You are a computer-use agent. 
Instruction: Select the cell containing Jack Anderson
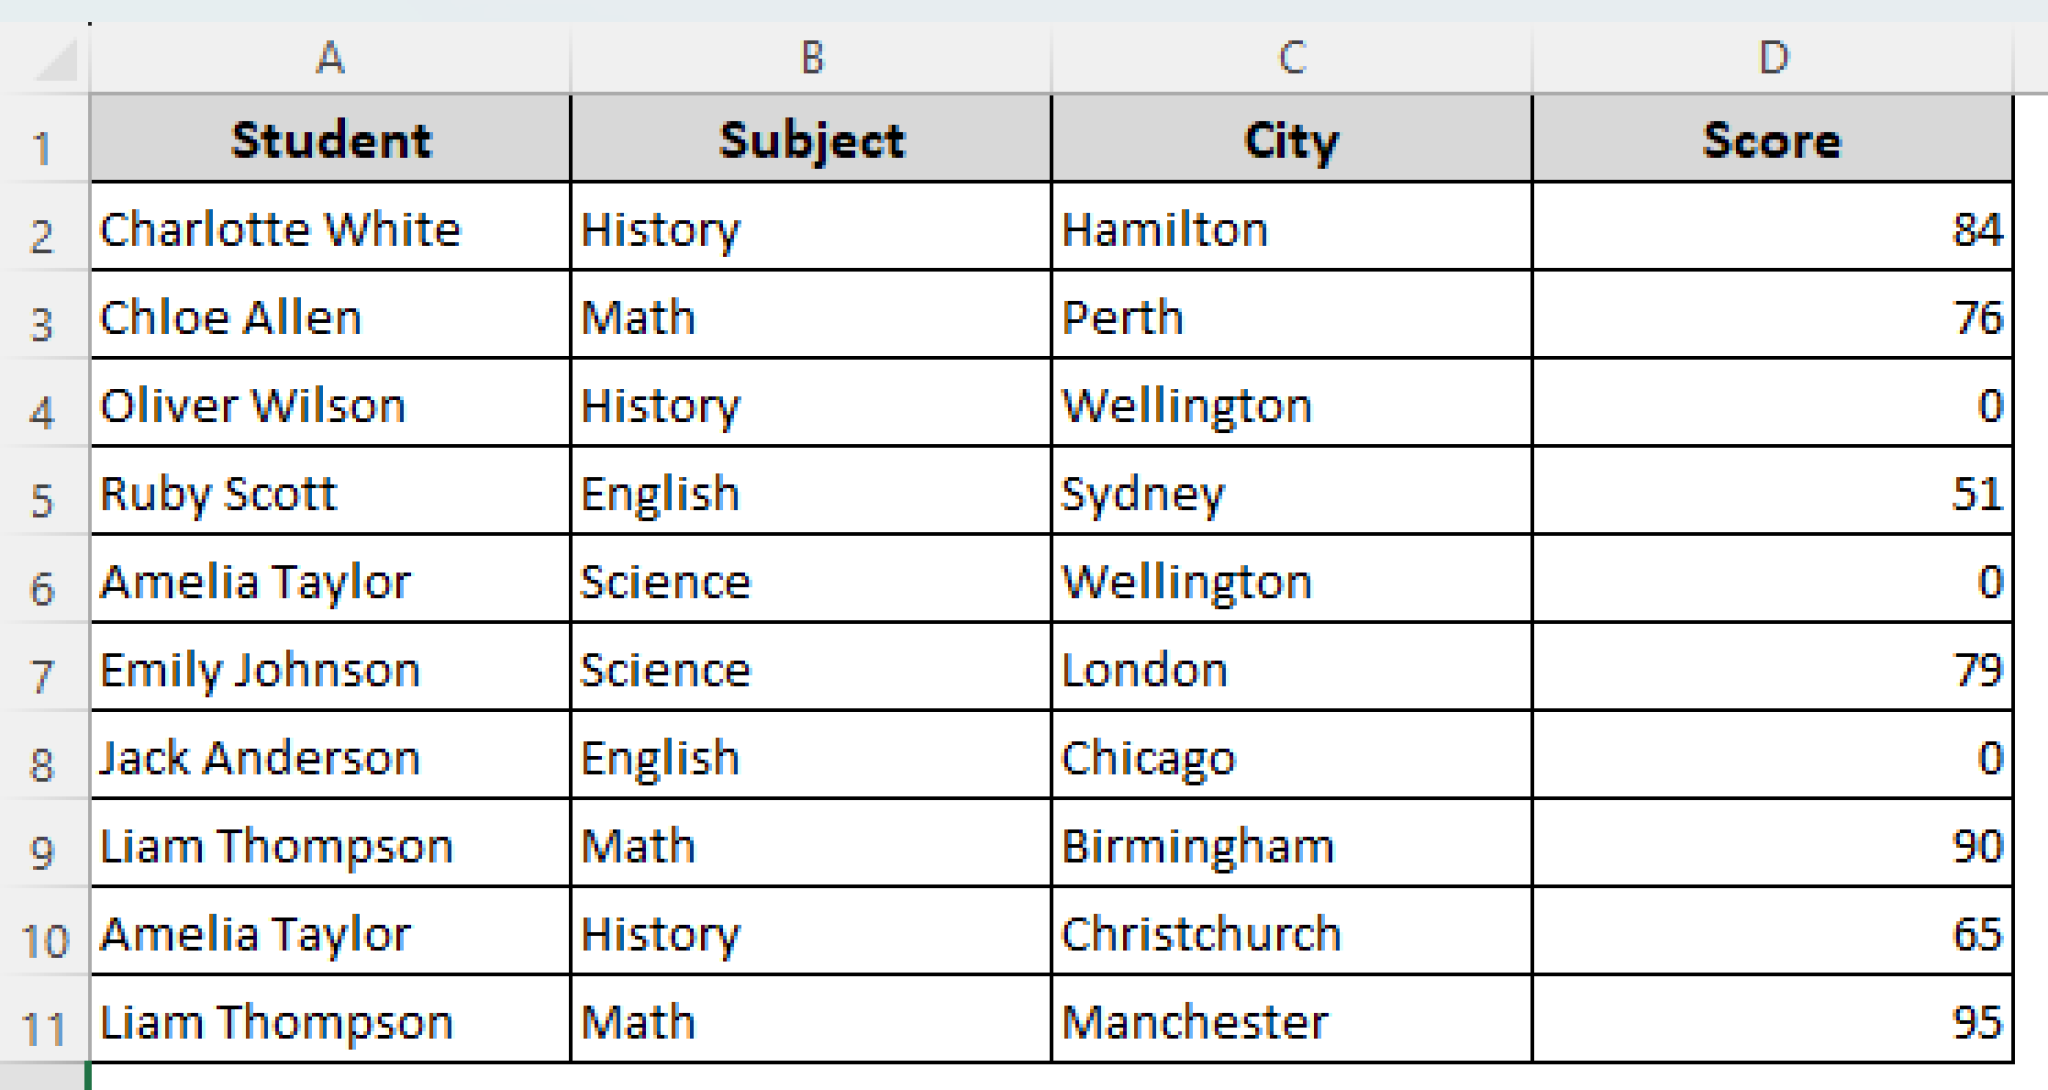(330, 757)
